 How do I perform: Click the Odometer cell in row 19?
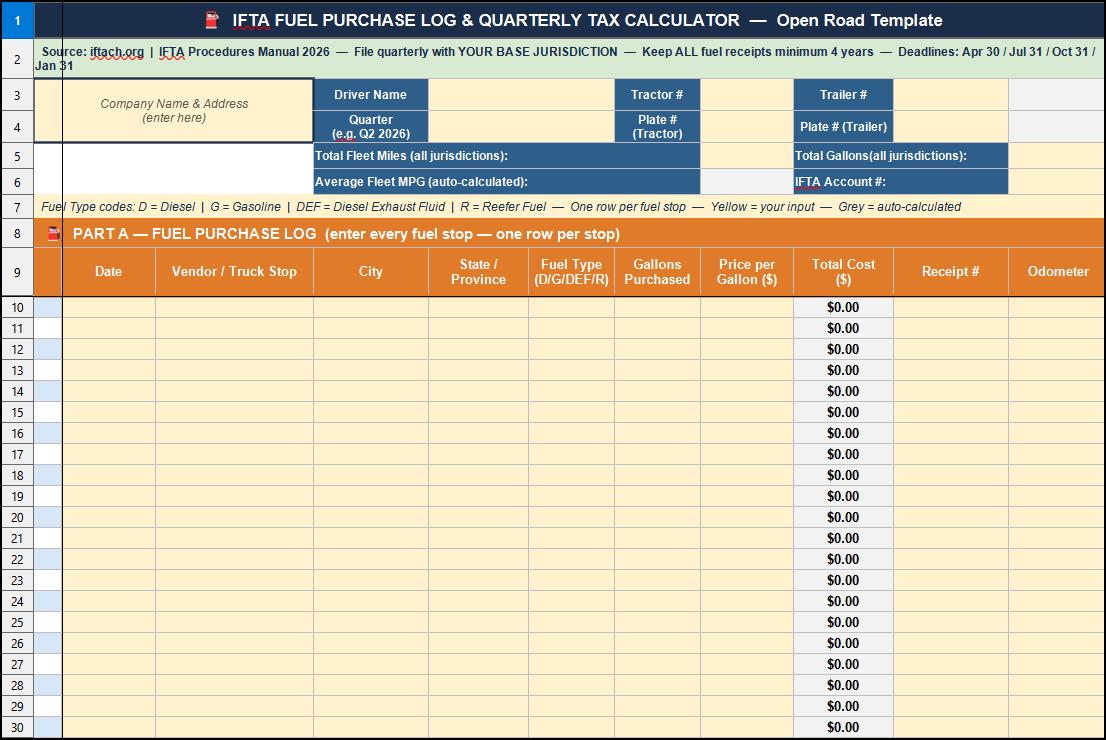click(1057, 496)
